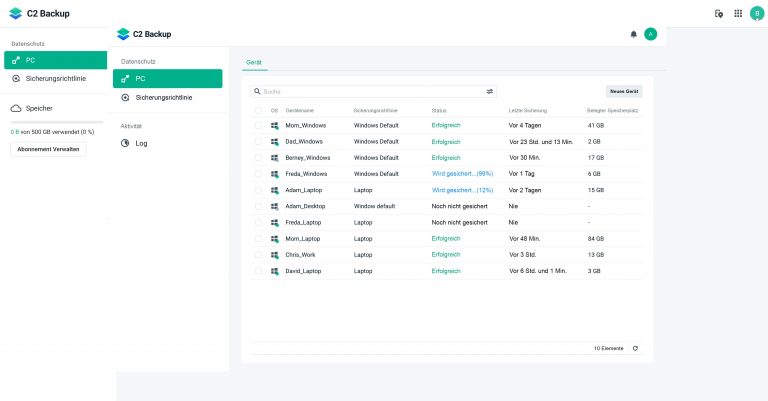Click the storage usage progress bar
768x401 pixels.
56,122
